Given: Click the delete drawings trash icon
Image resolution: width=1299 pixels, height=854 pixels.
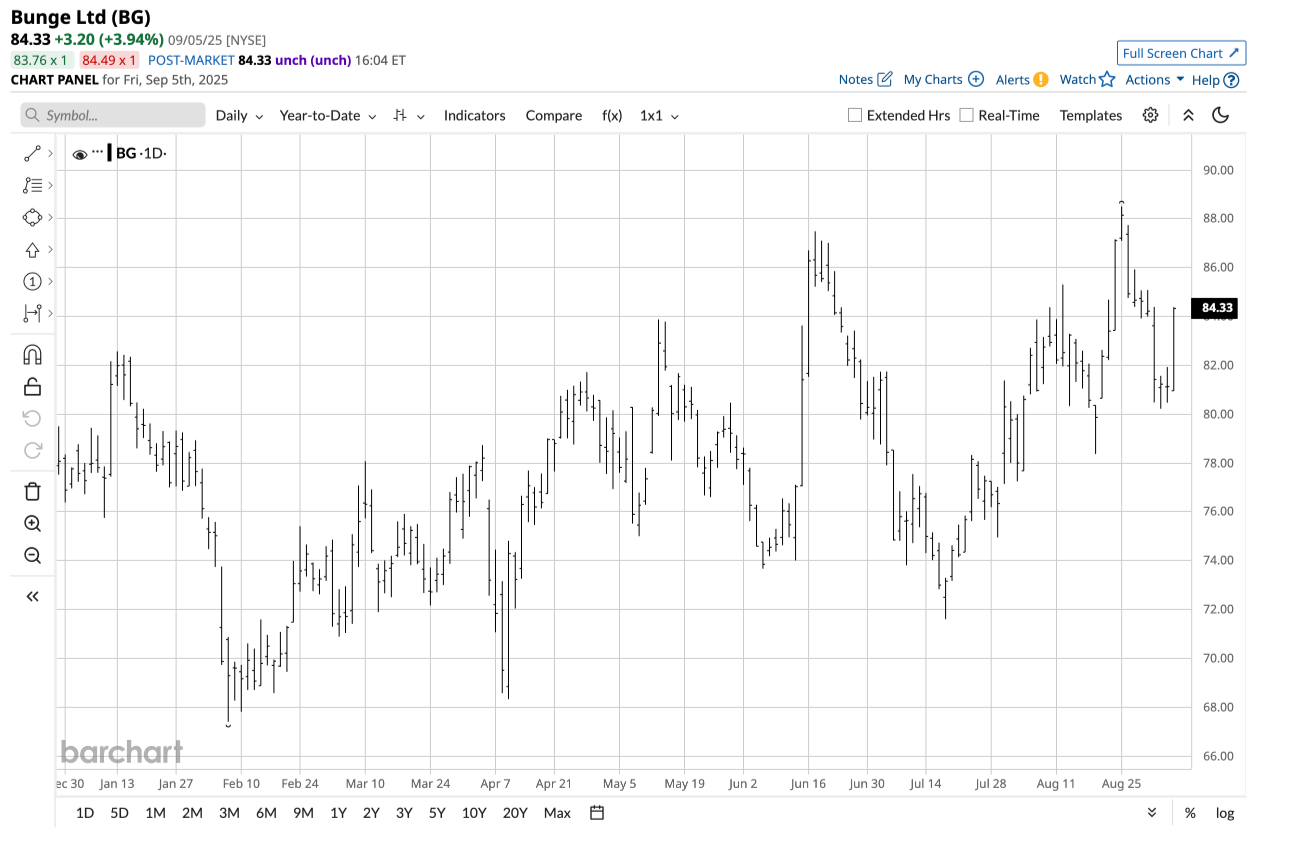Looking at the screenshot, I should pyautogui.click(x=32, y=490).
